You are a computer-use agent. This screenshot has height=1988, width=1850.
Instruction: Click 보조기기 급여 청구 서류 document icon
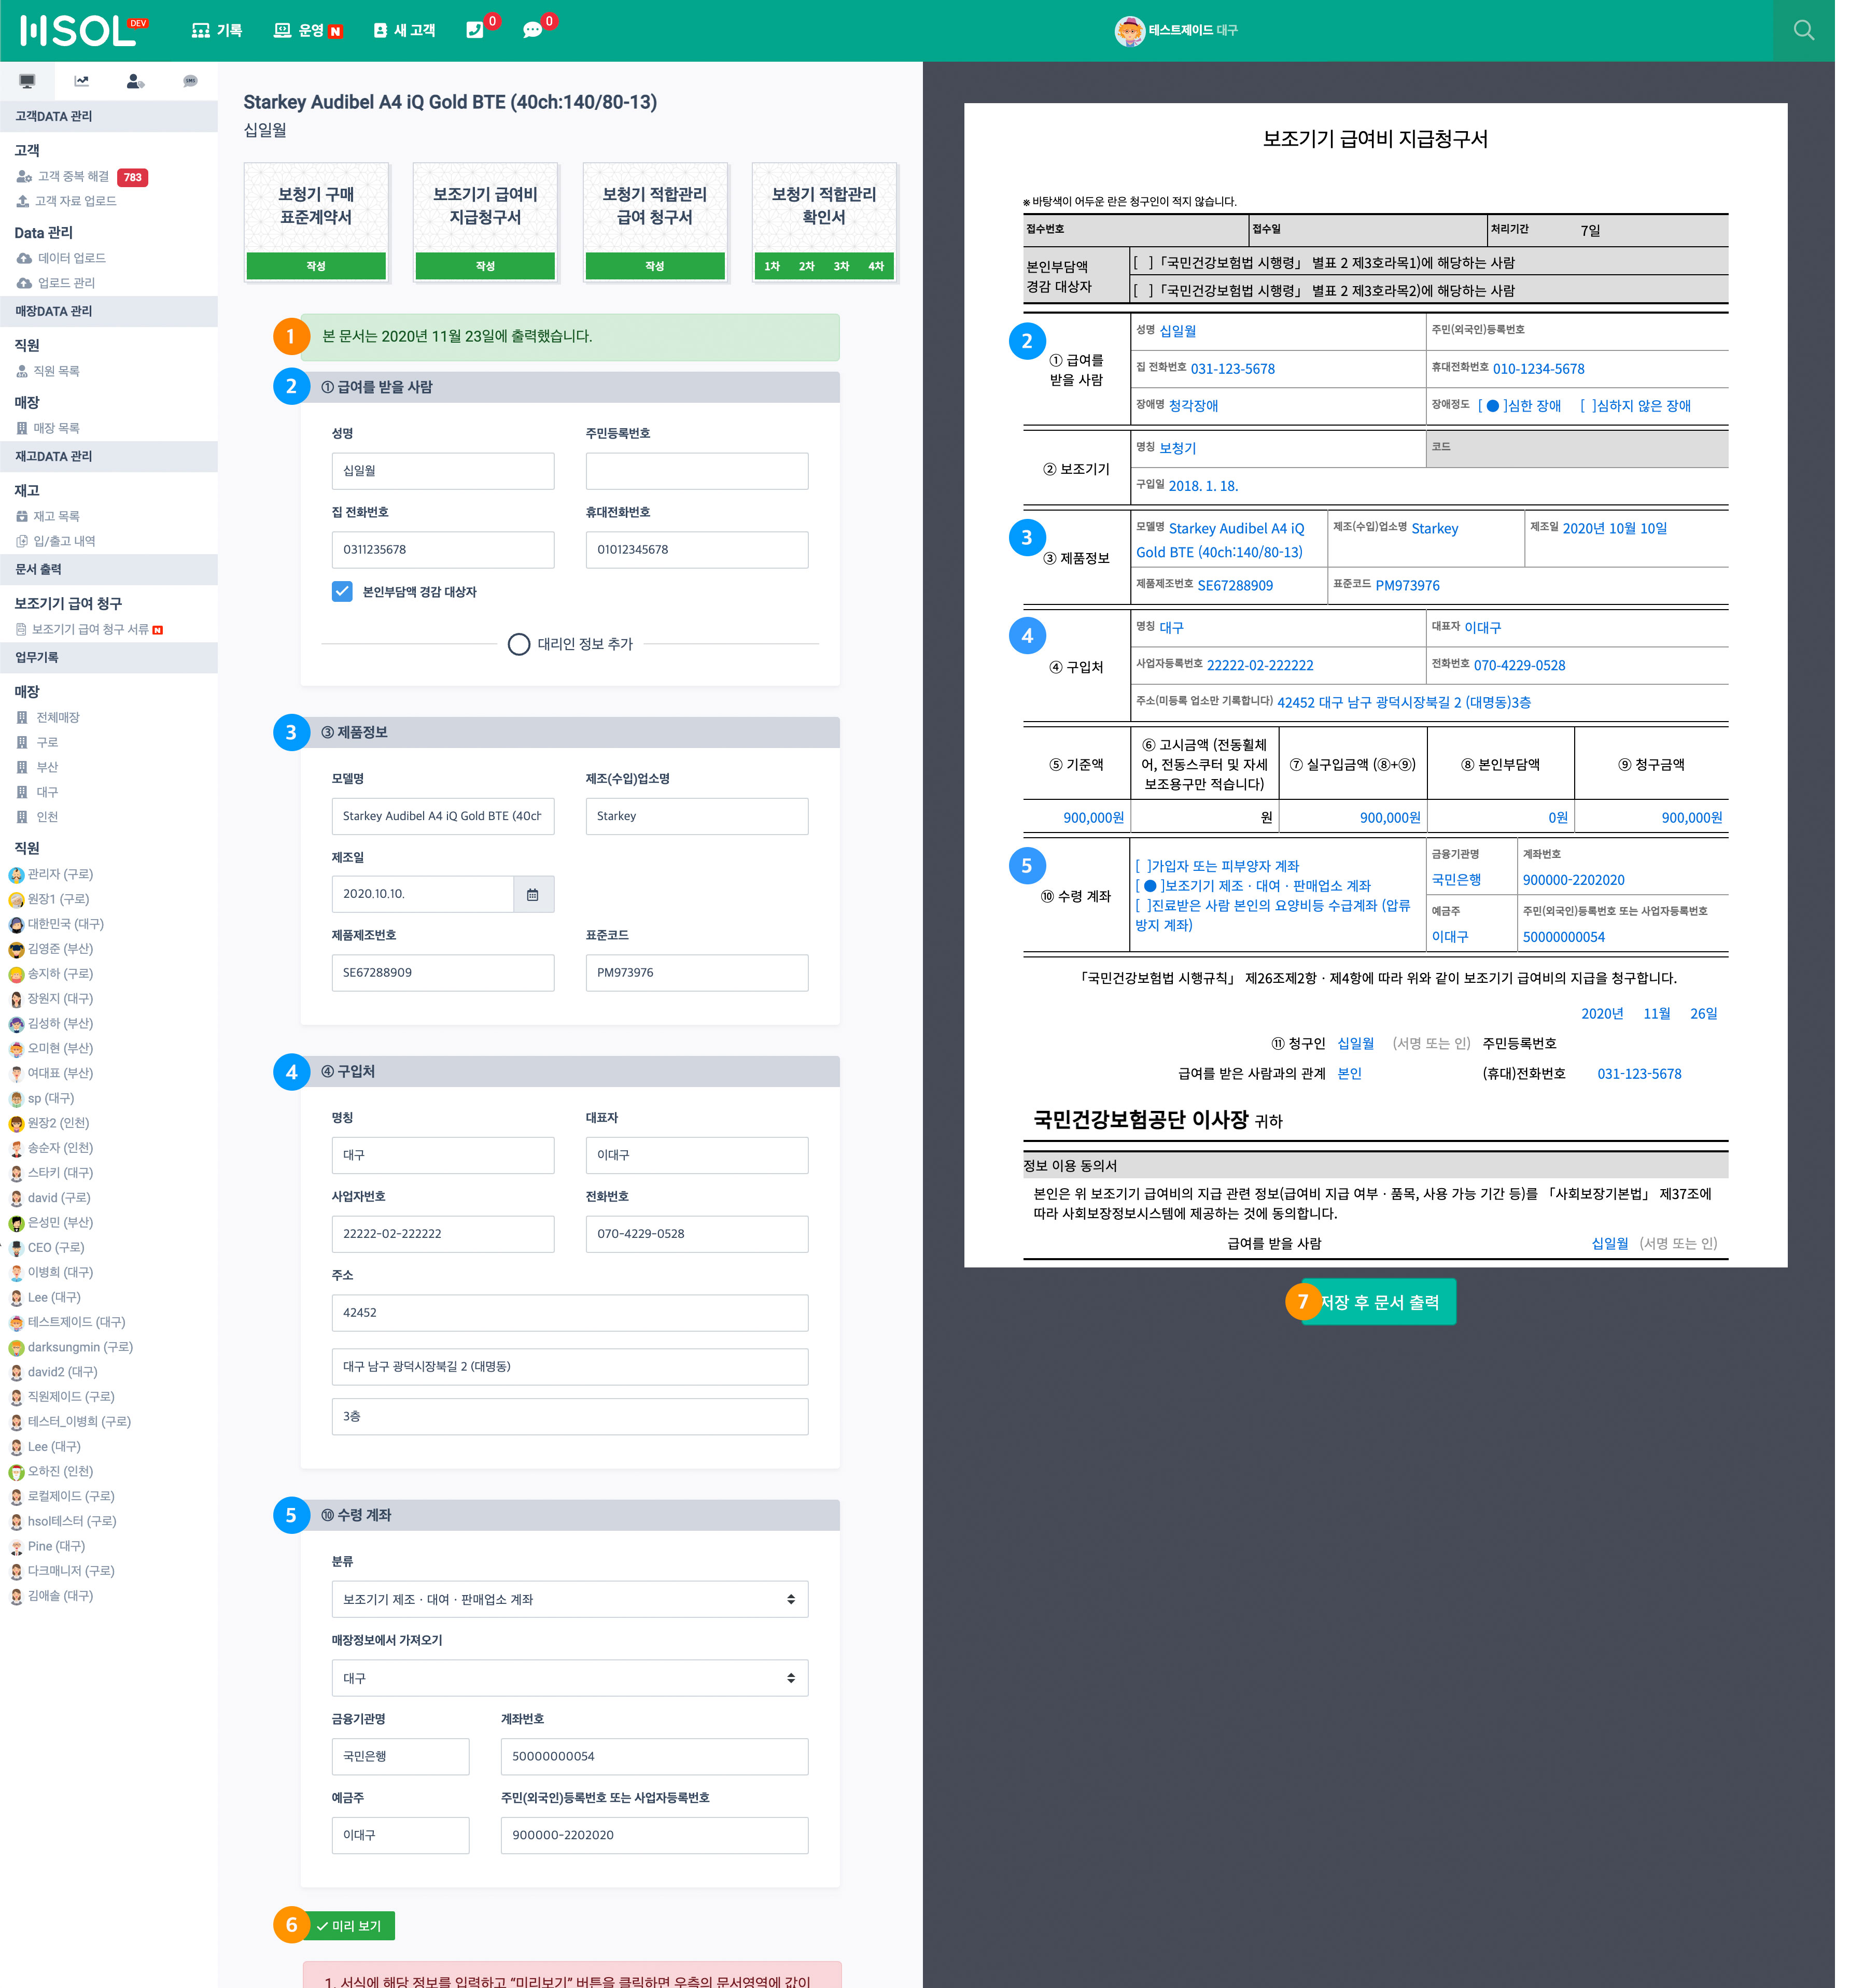coord(21,629)
